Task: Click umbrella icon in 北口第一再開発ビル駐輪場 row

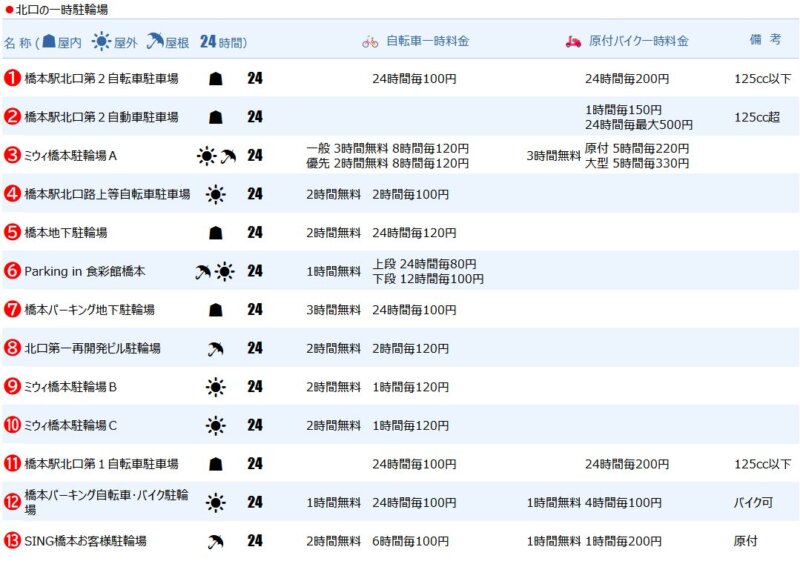Action: click(216, 349)
